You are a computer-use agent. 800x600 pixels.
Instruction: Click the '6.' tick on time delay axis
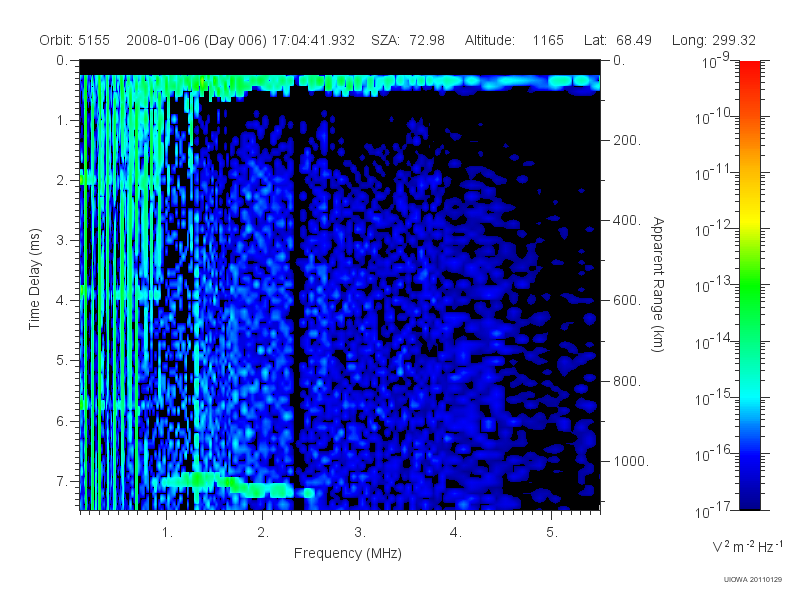click(62, 421)
